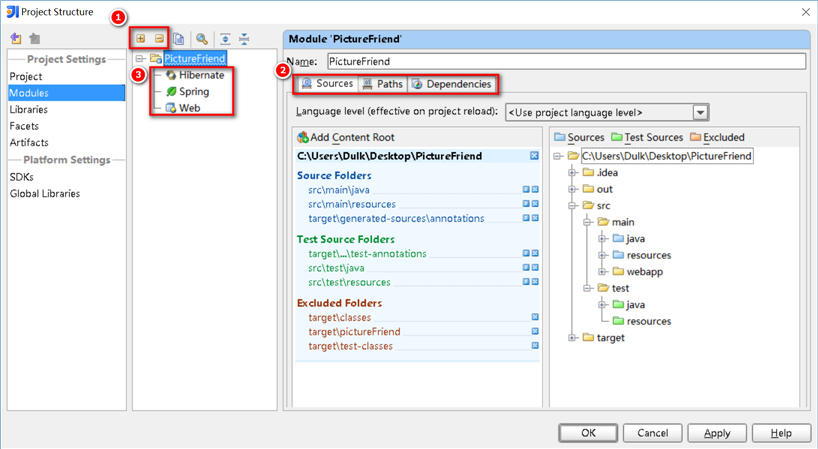Go to Artifacts settings
The image size is (818, 449).
tap(29, 142)
